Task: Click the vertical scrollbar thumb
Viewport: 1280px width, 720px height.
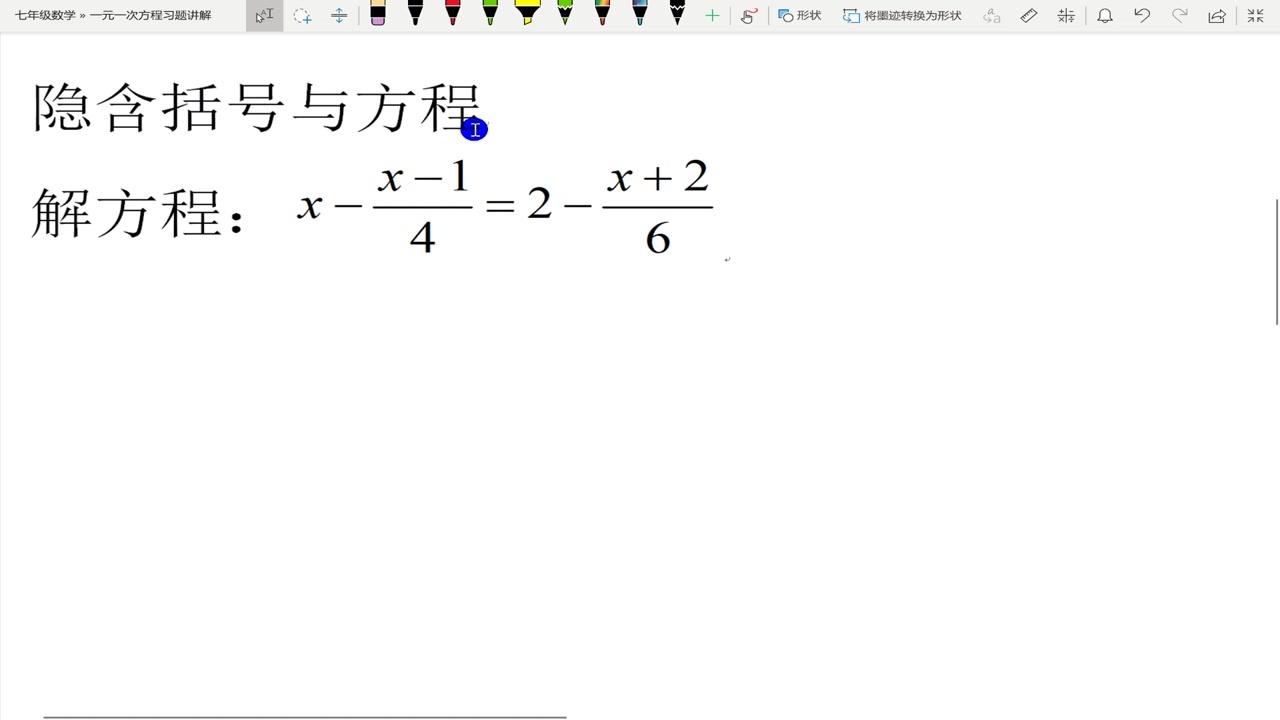Action: (1276, 262)
